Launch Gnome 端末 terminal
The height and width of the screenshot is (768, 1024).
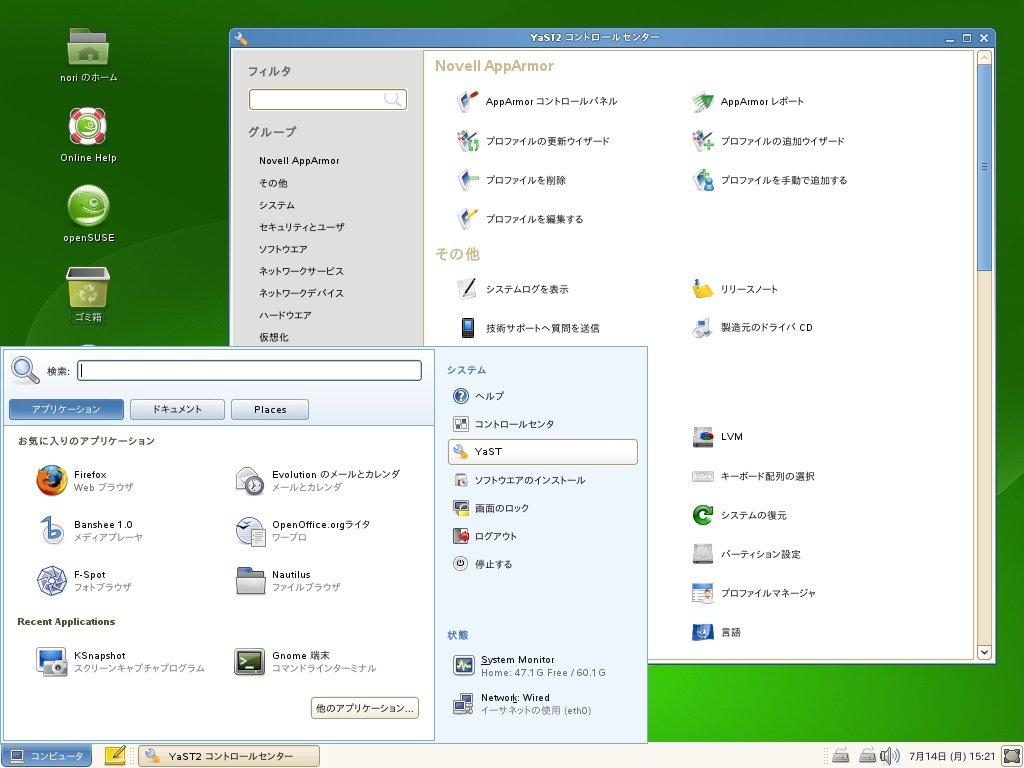[x=305, y=662]
